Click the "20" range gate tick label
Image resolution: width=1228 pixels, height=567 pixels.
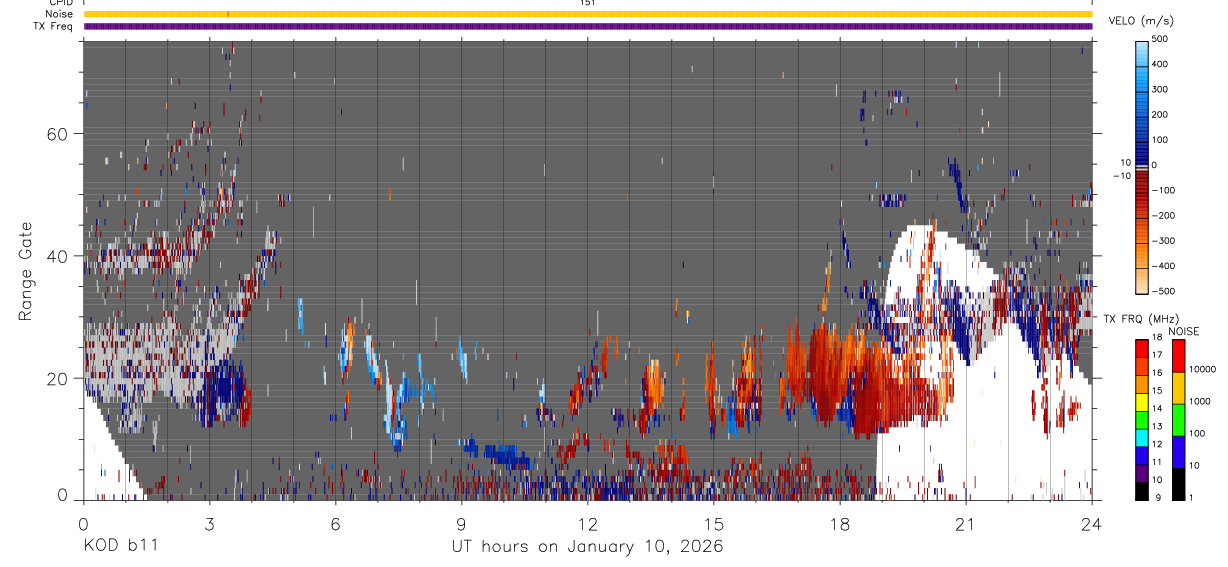coord(57,378)
